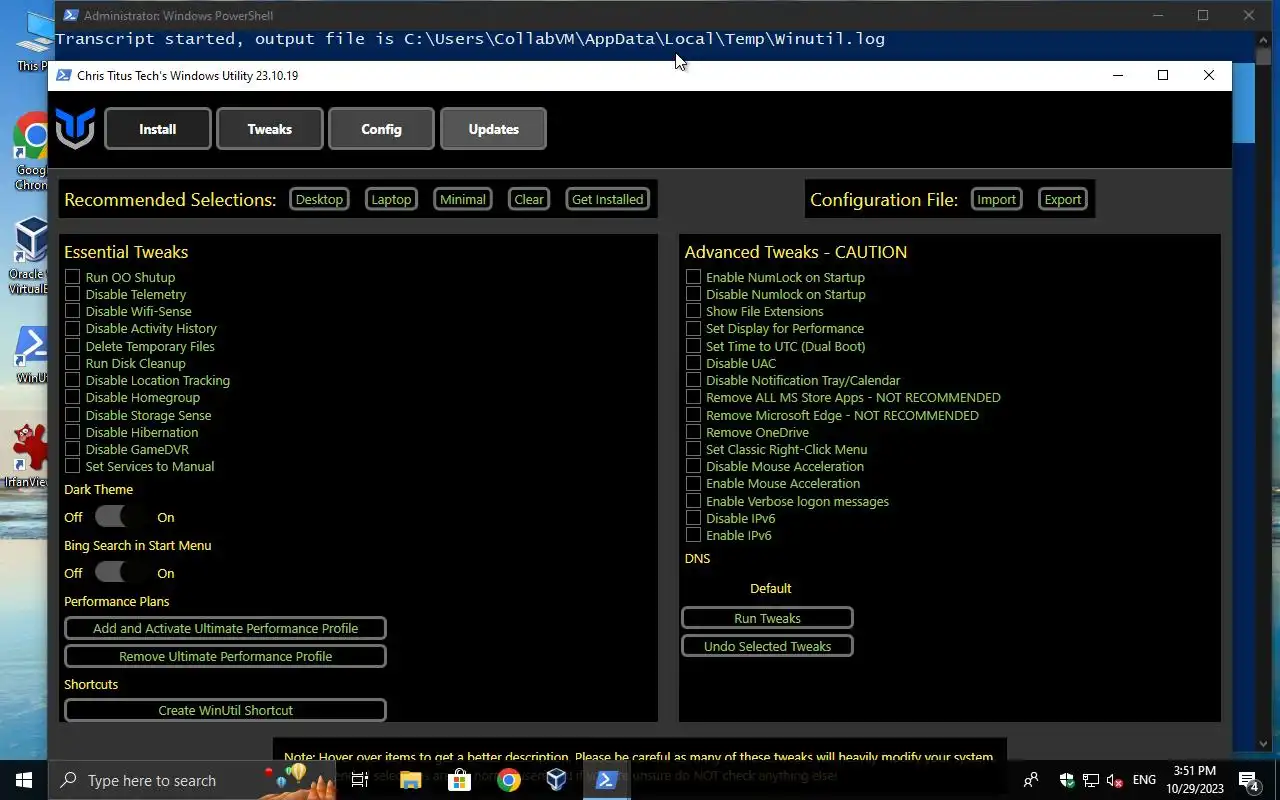Screen dimensions: 1280x800
Task: Check Disable Hibernation
Action: point(72,432)
